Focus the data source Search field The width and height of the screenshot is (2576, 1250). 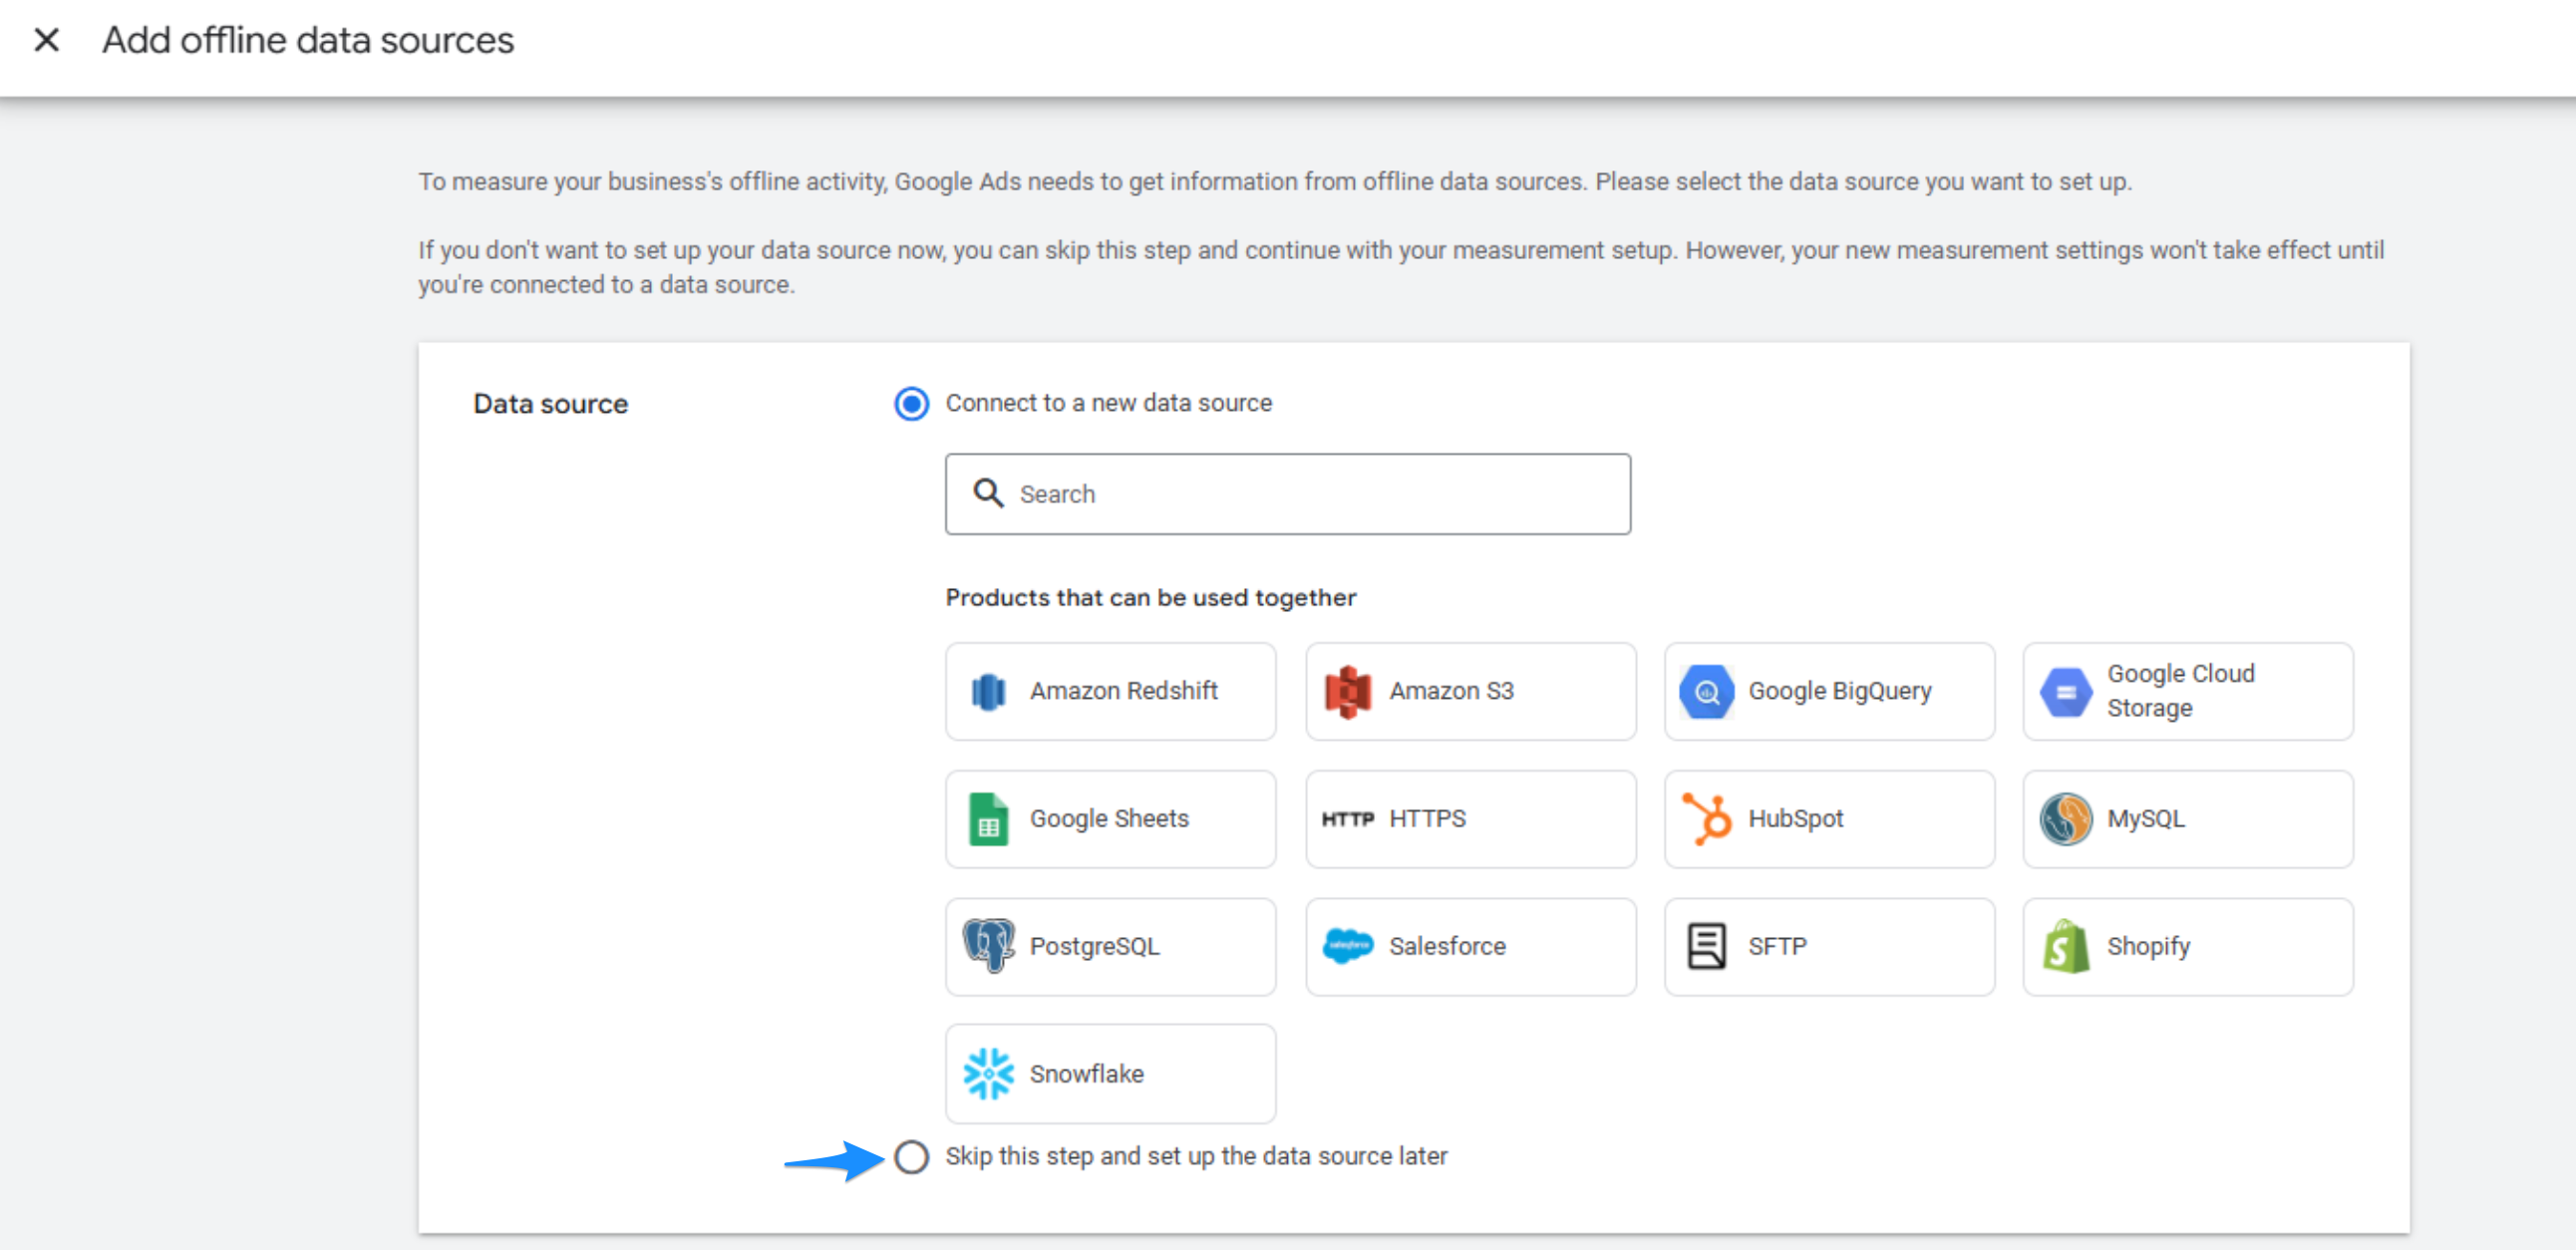1287,494
